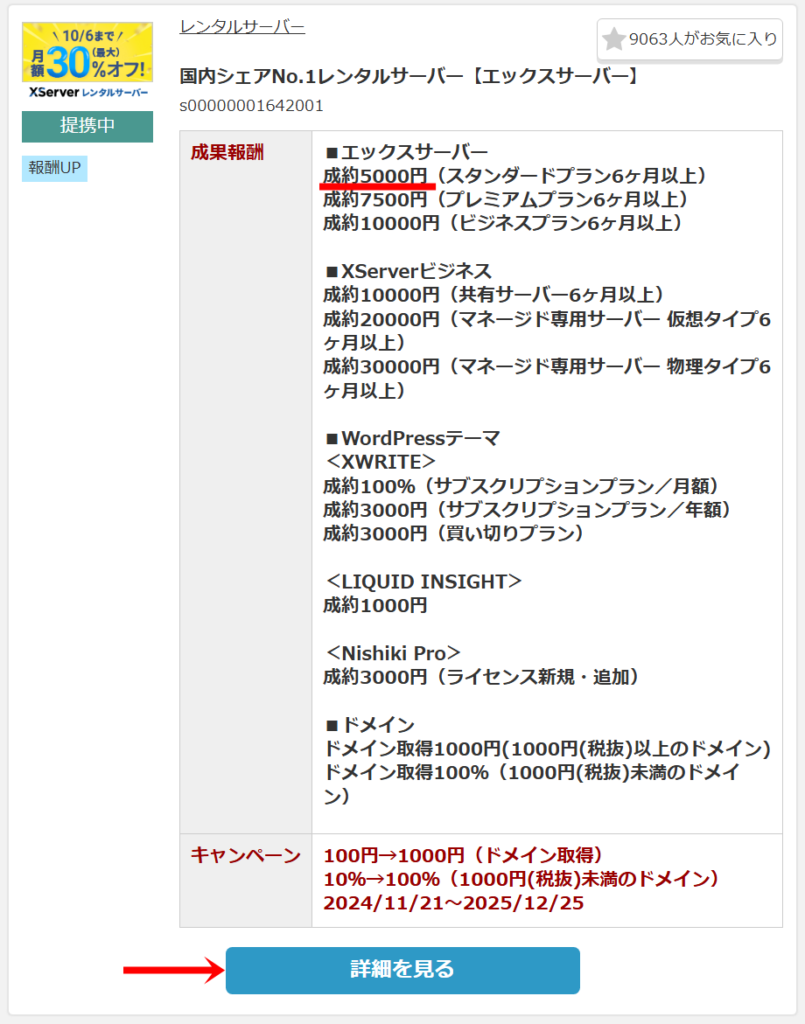Click 成約20000円 マネージド専用サーバー 仮想タイプ line

click(x=547, y=330)
